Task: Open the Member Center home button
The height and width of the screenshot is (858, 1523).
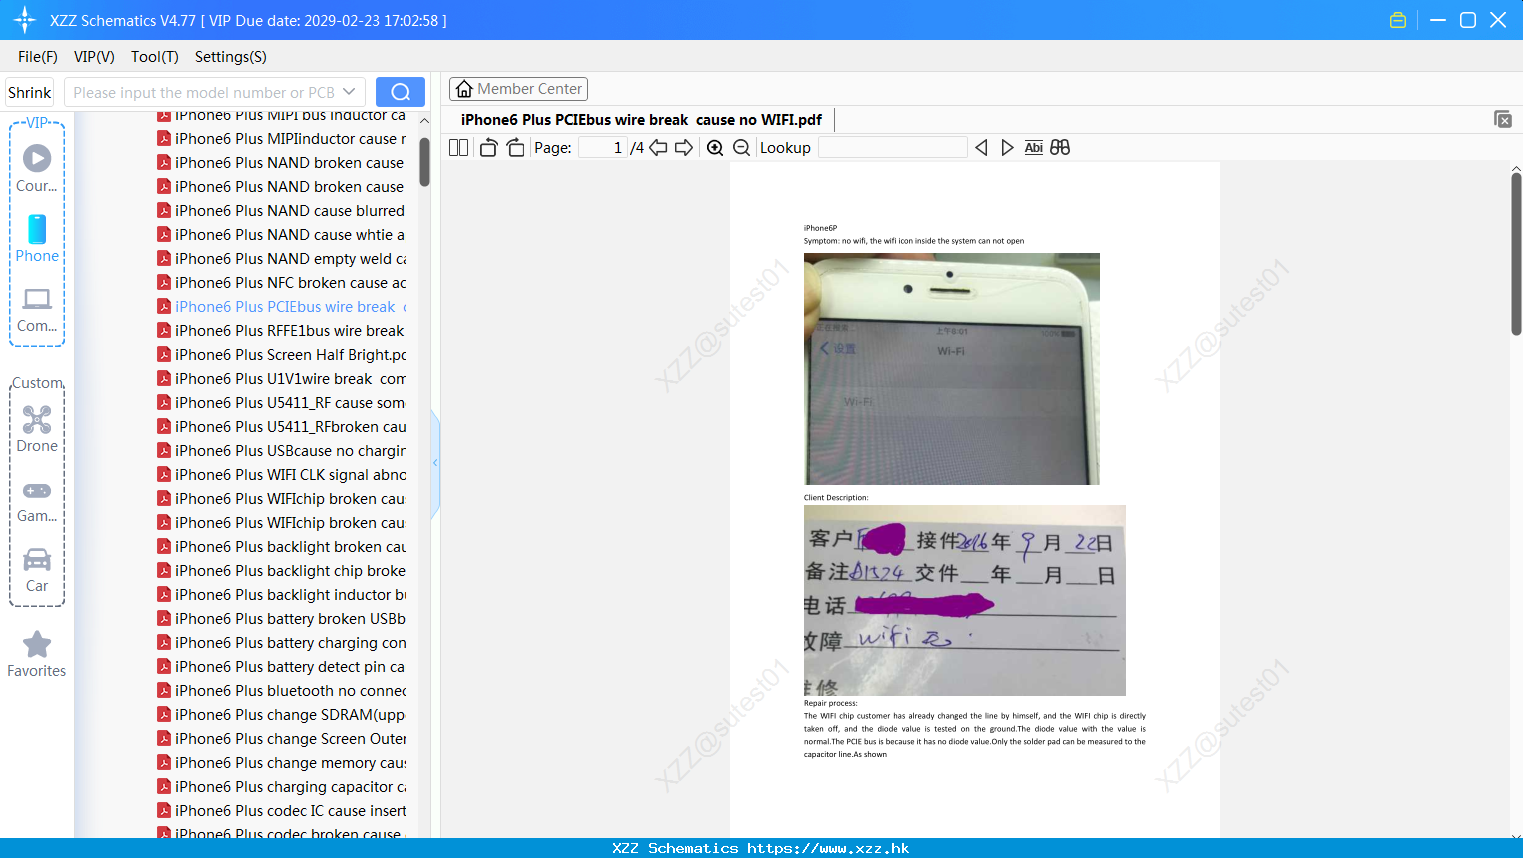Action: [x=518, y=89]
